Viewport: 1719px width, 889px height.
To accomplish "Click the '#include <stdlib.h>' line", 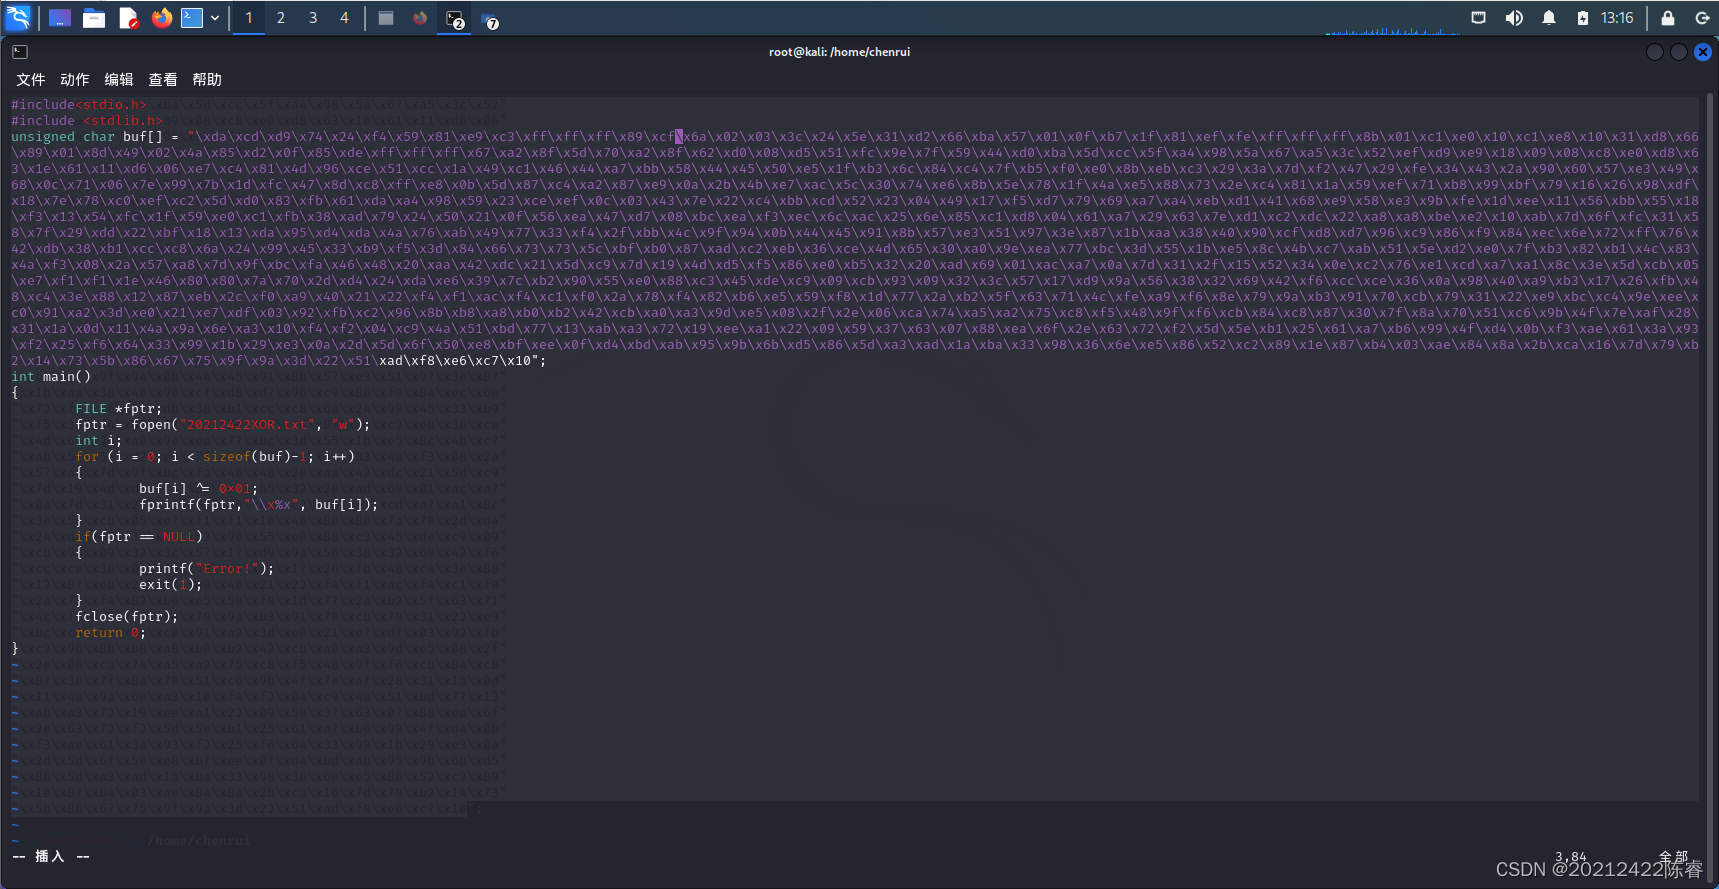I will [x=87, y=120].
